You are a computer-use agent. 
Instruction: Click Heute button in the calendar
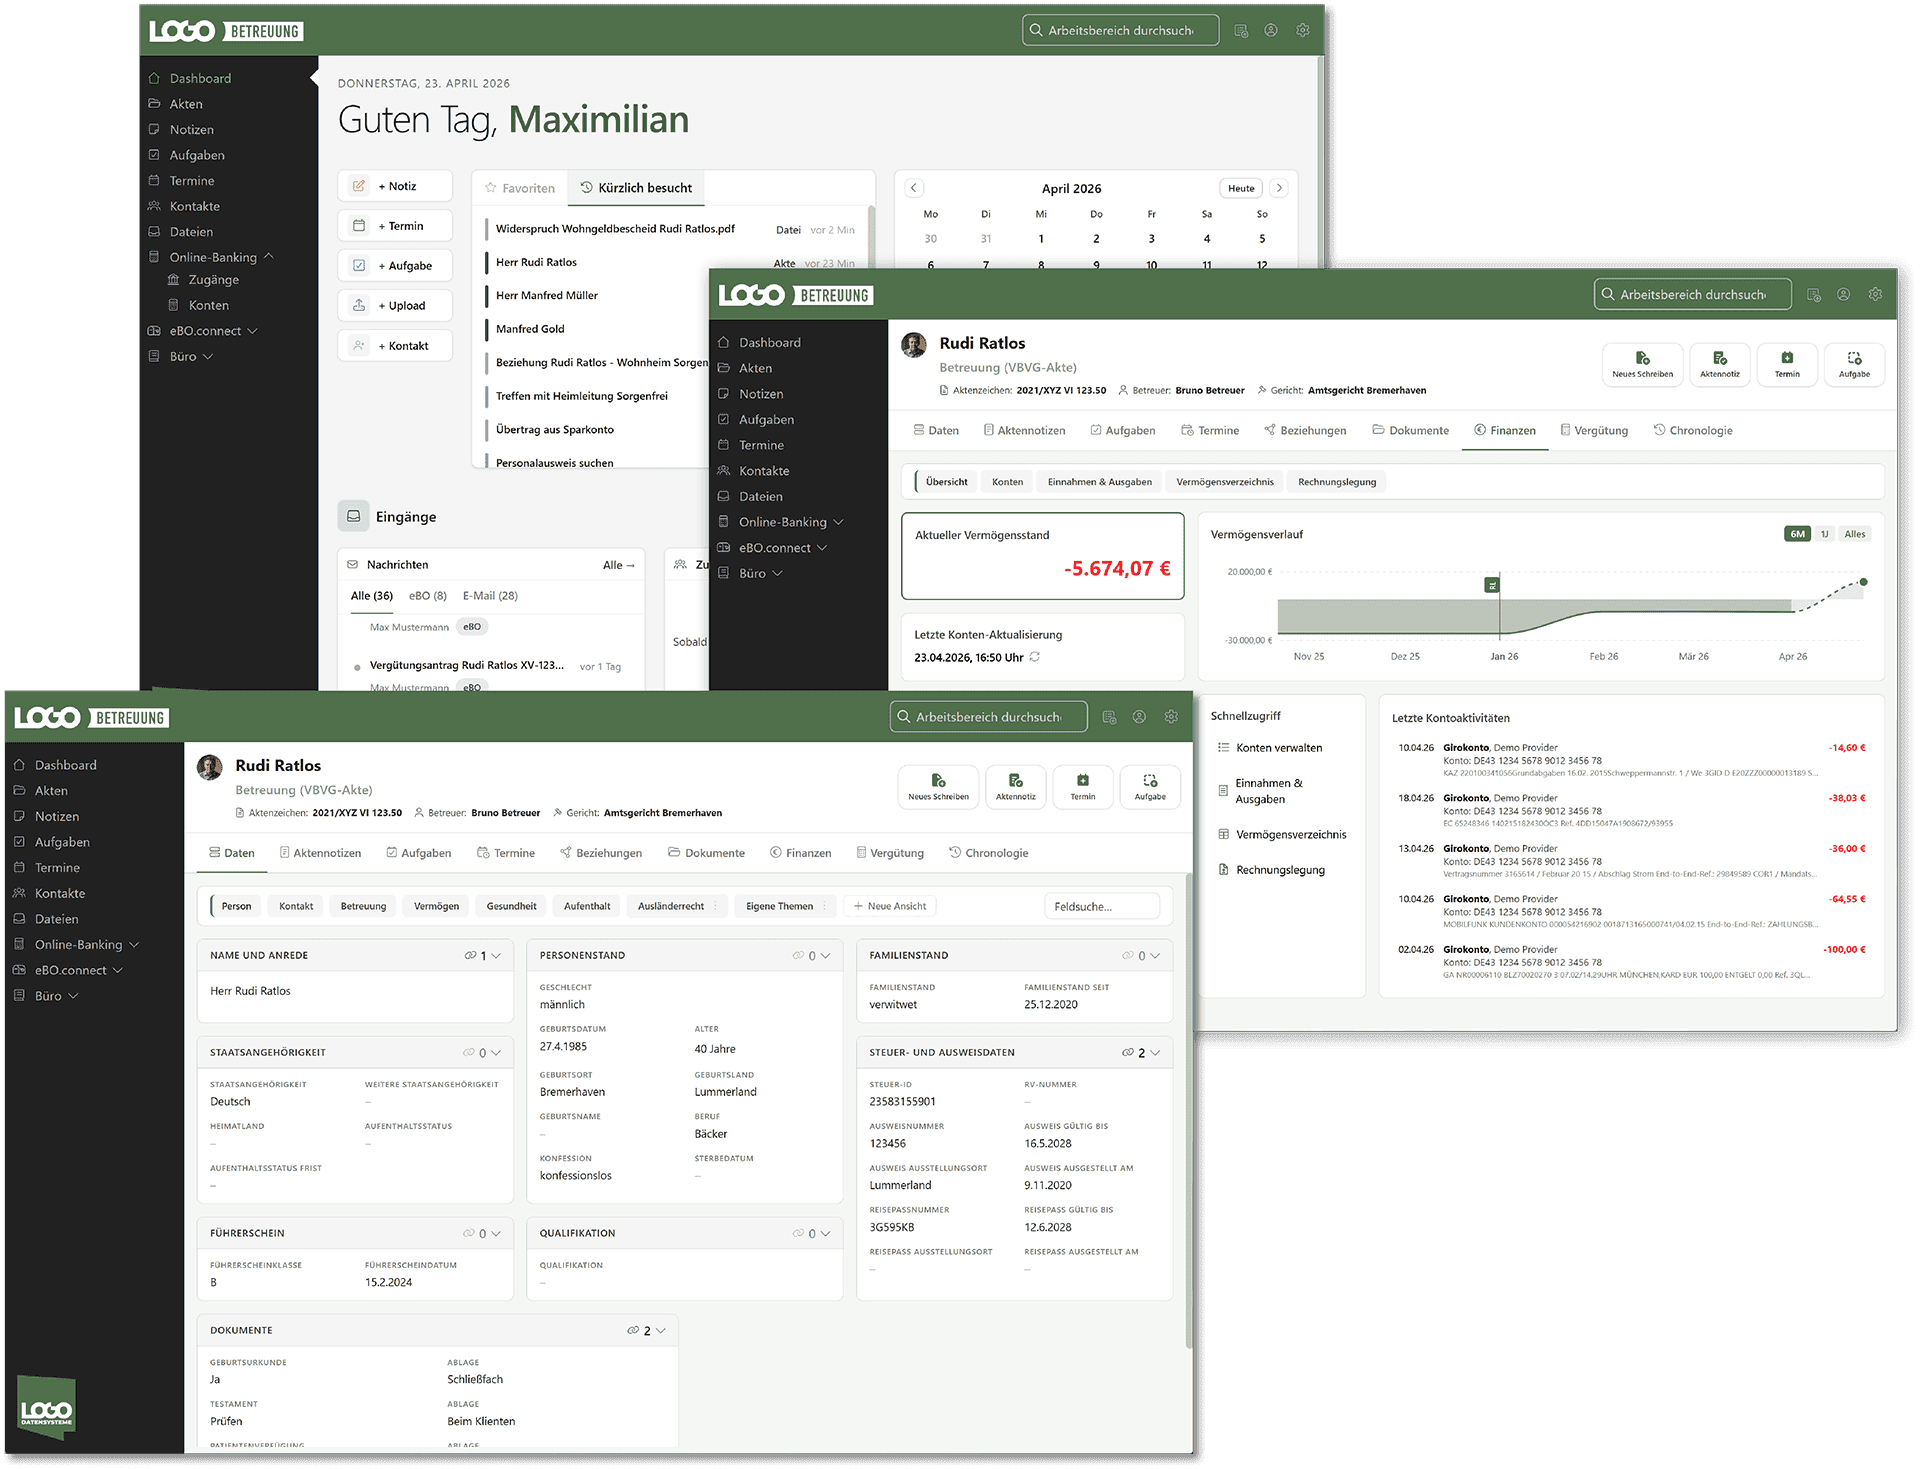click(1241, 188)
